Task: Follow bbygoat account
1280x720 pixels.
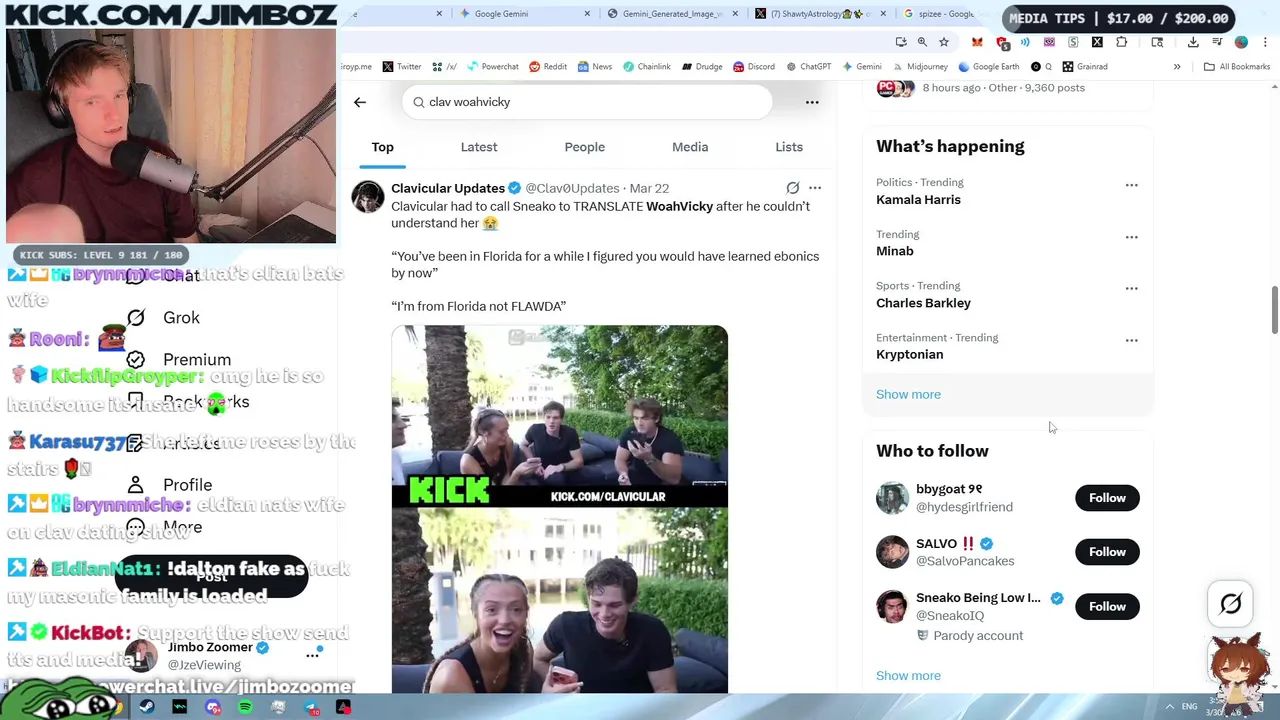Action: [1107, 498]
